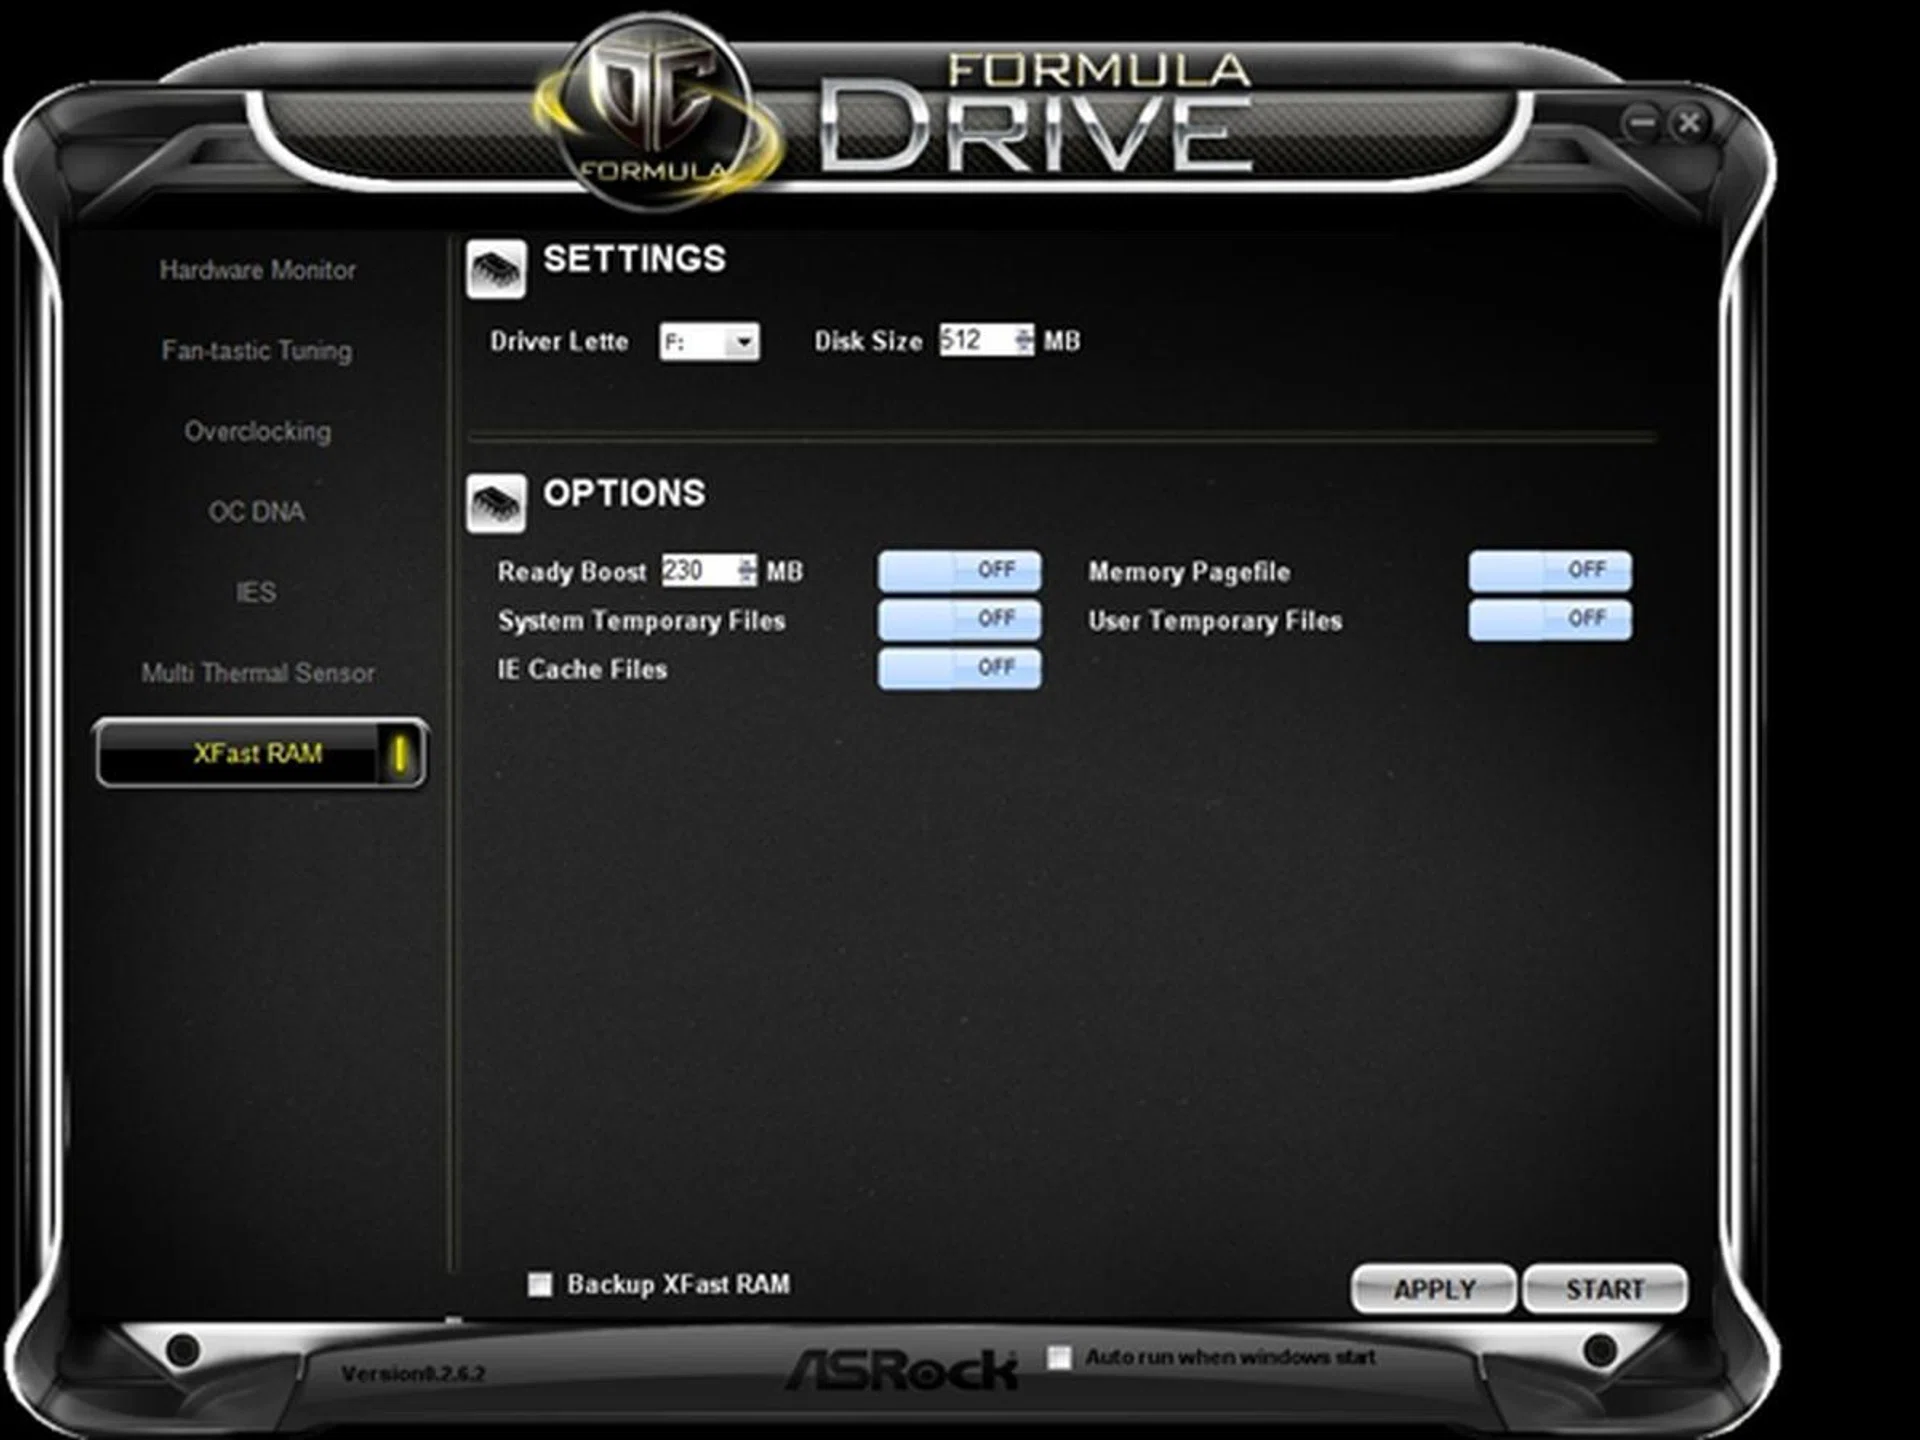The height and width of the screenshot is (1440, 1920).
Task: Open the Overclocking panel
Action: click(257, 432)
